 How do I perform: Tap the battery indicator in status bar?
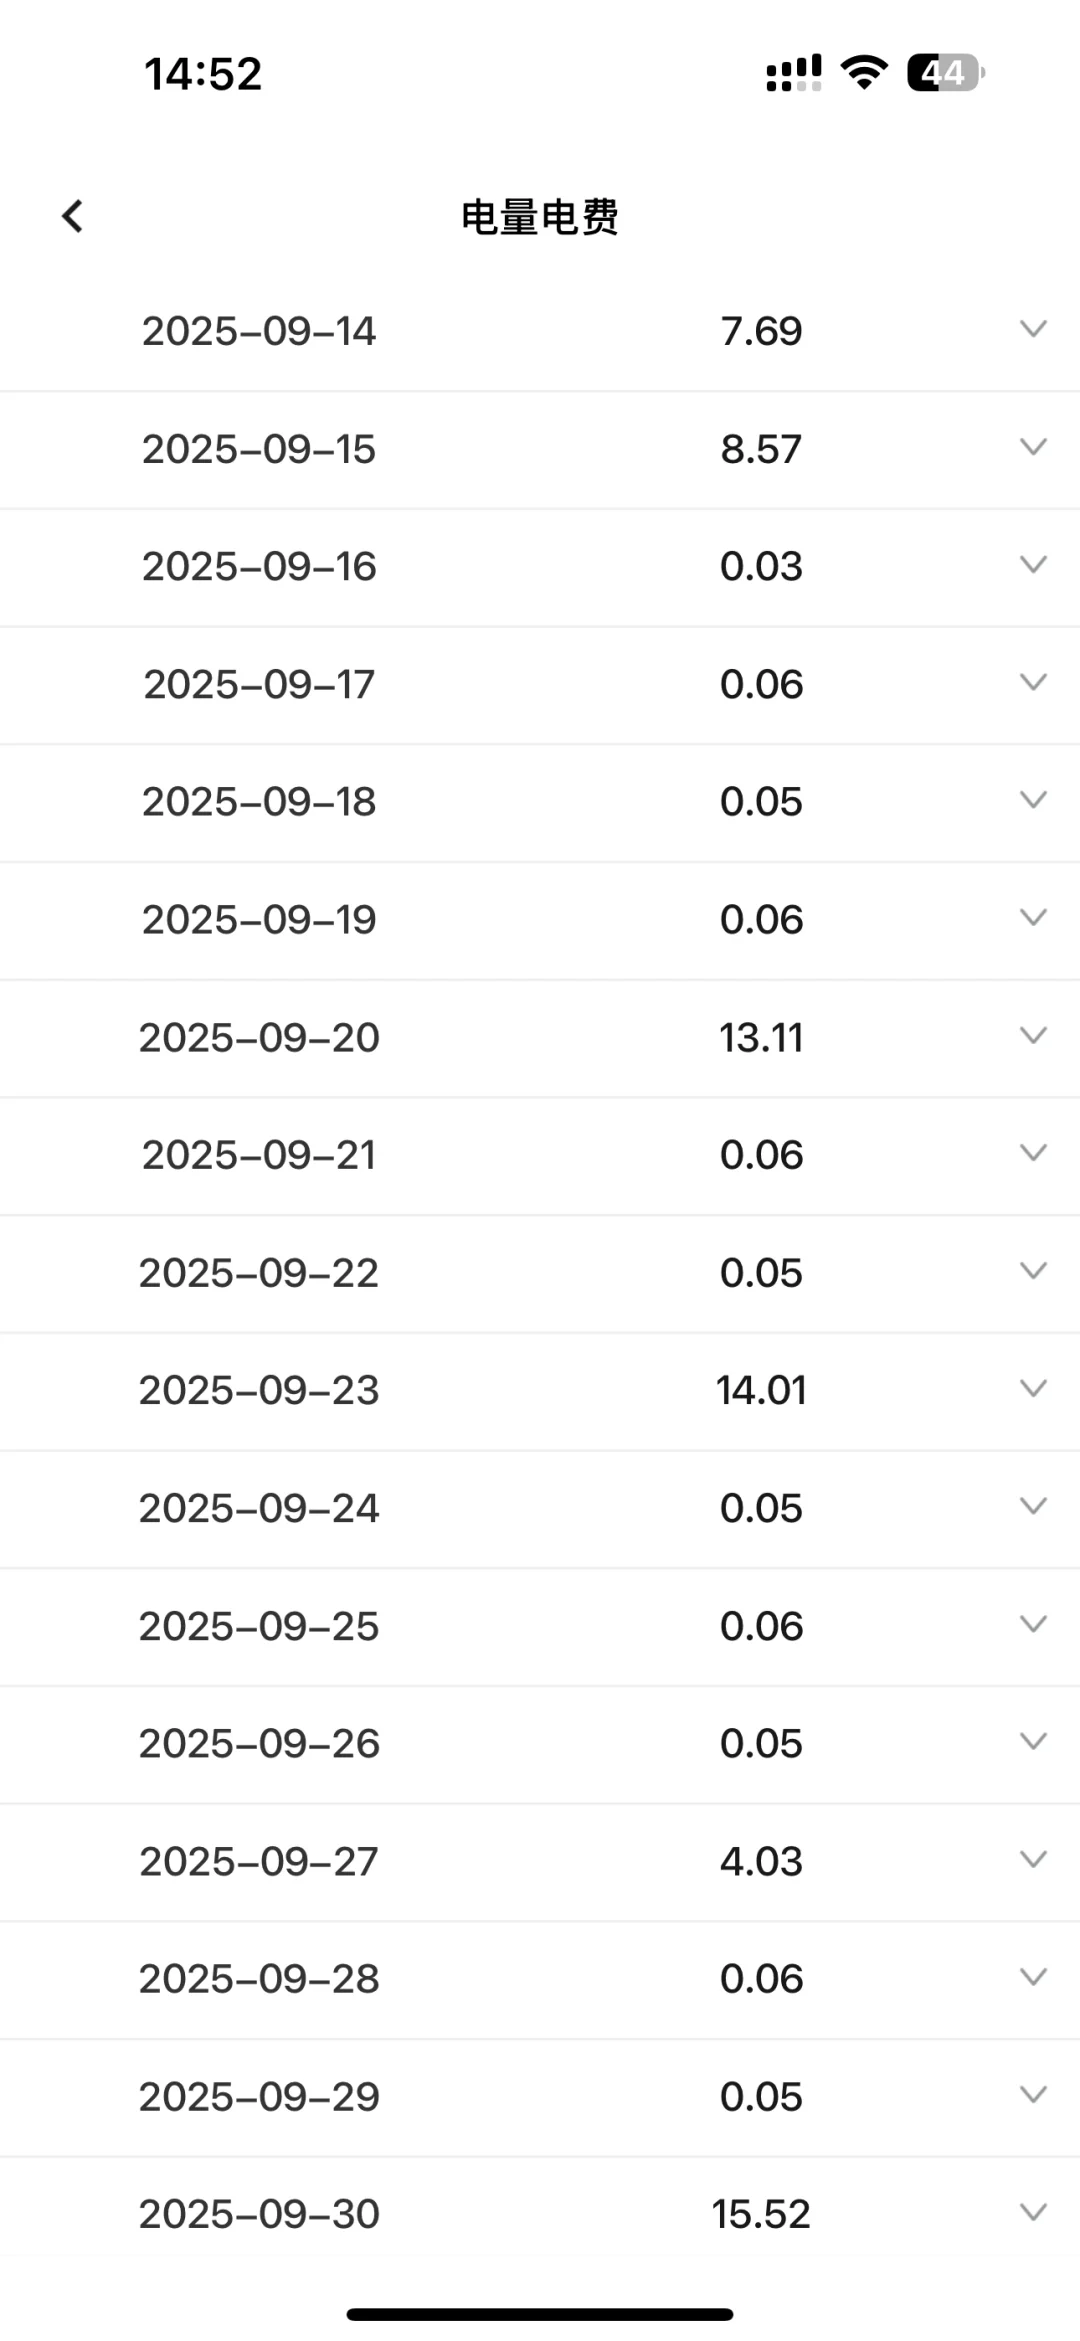[945, 73]
